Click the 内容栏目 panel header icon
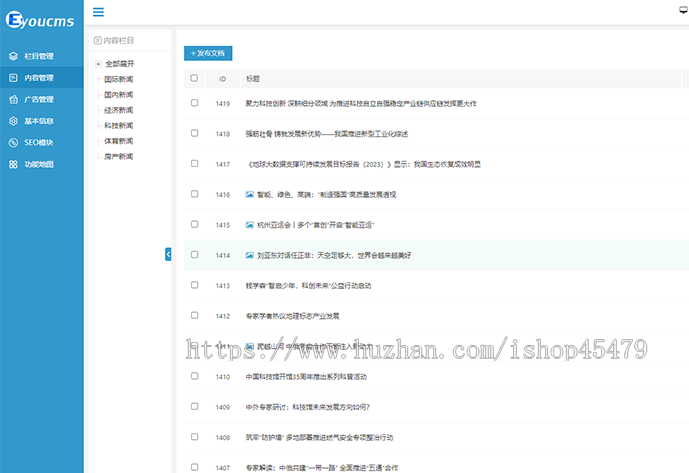Screen dimensions: 689x473 pyautogui.click(x=98, y=40)
